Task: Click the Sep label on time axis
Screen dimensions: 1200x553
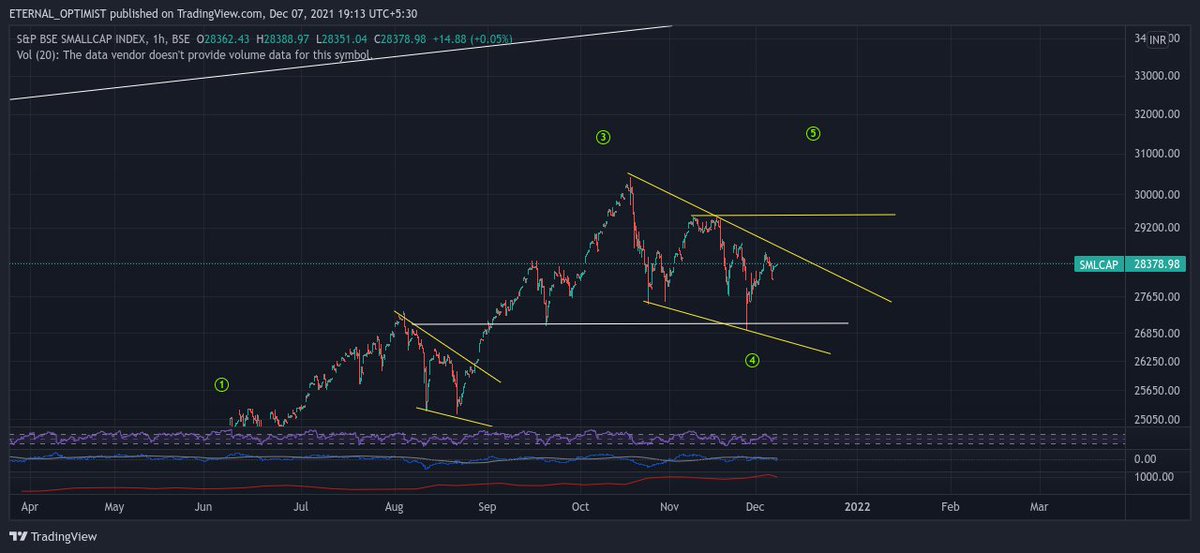Action: pos(488,508)
